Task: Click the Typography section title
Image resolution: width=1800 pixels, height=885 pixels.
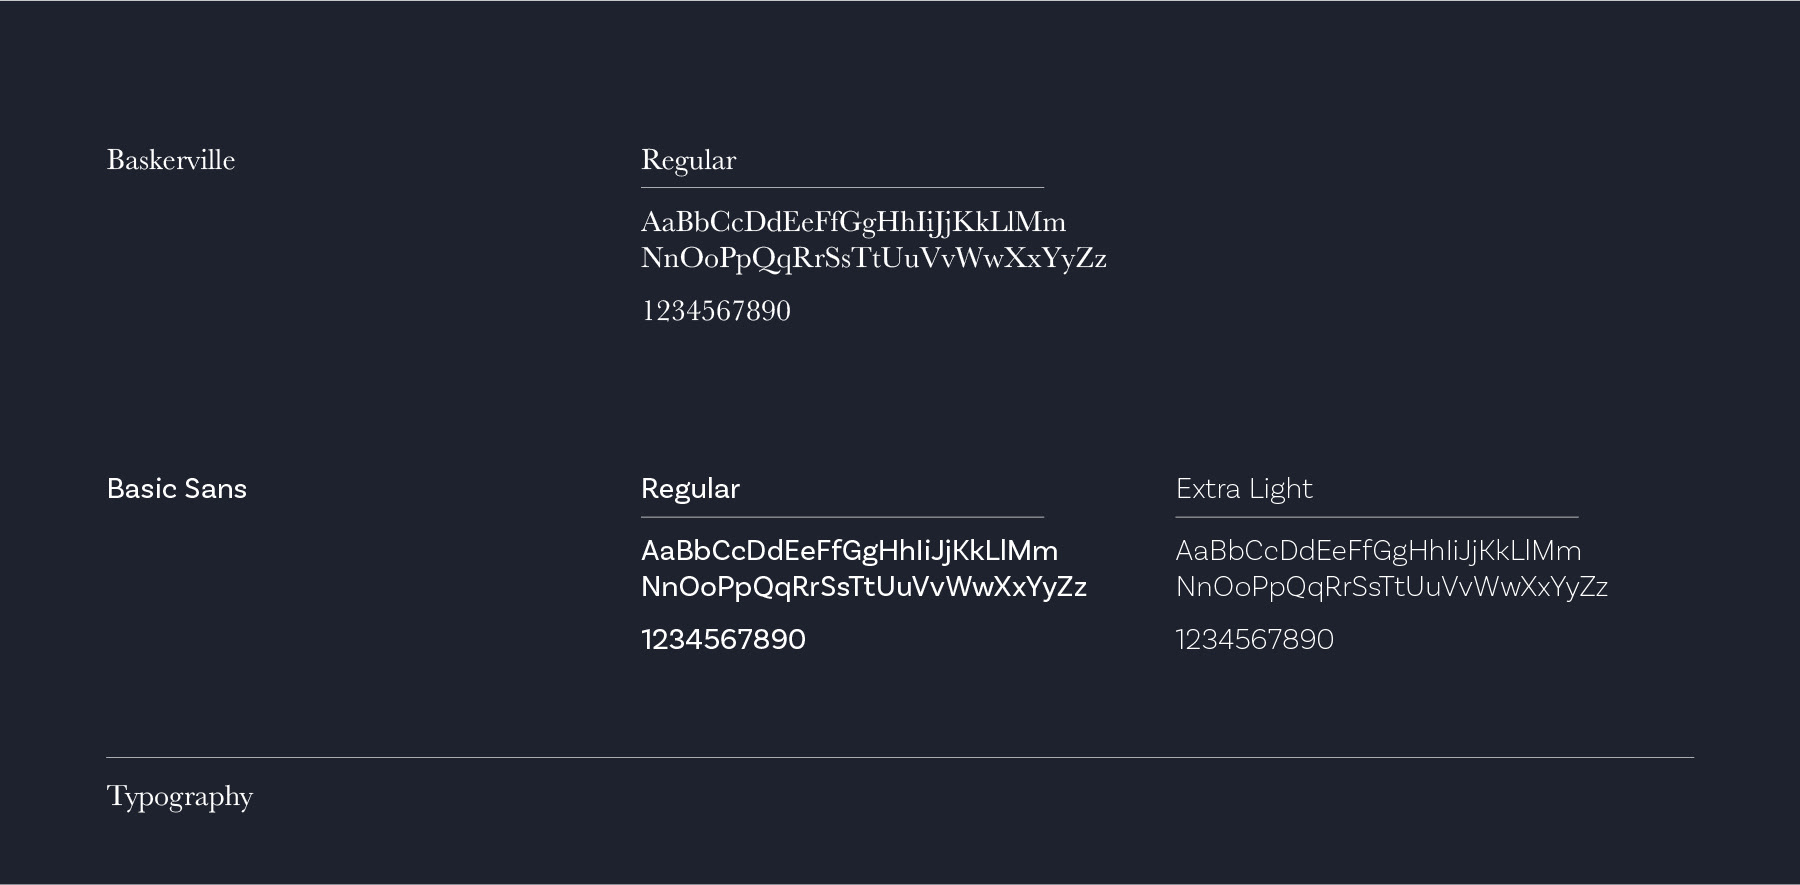Action: 180,797
